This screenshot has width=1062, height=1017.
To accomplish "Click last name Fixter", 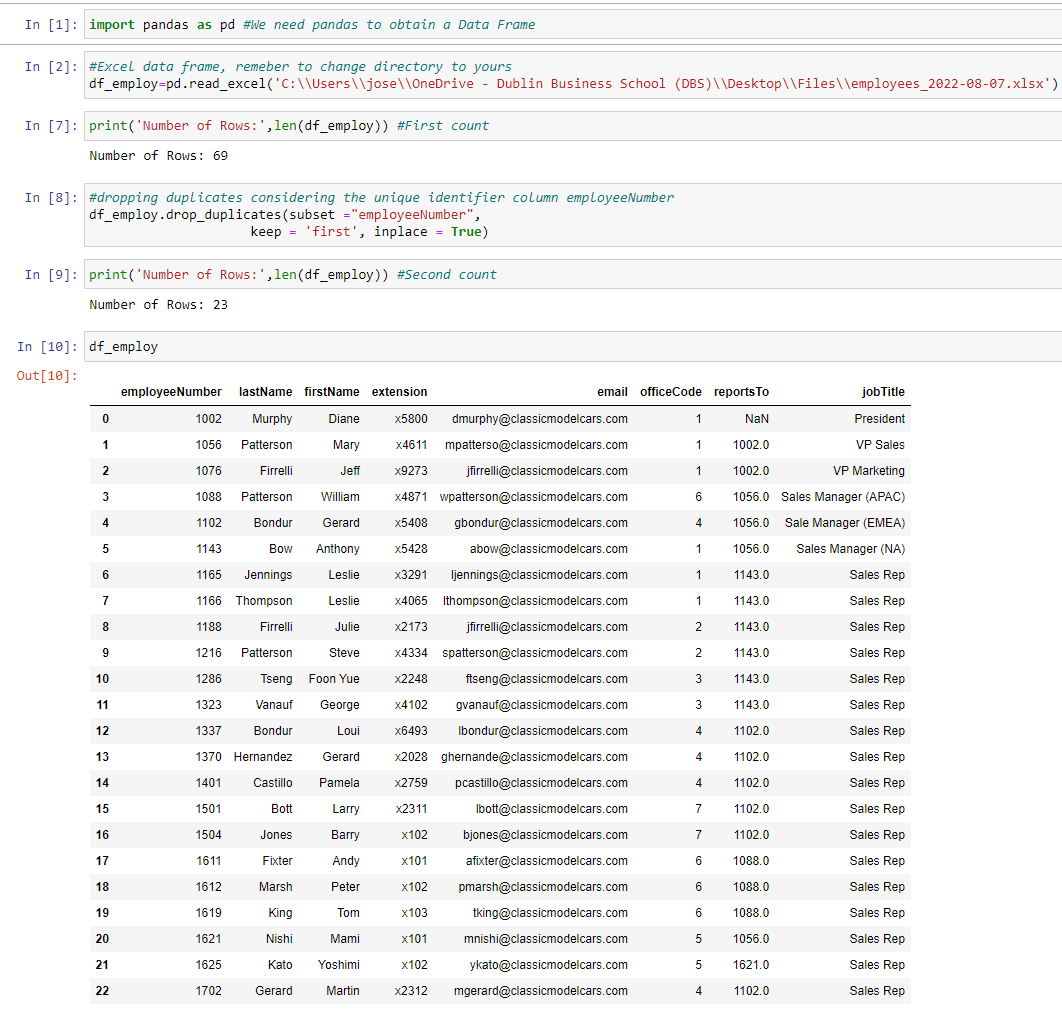I will 277,861.
